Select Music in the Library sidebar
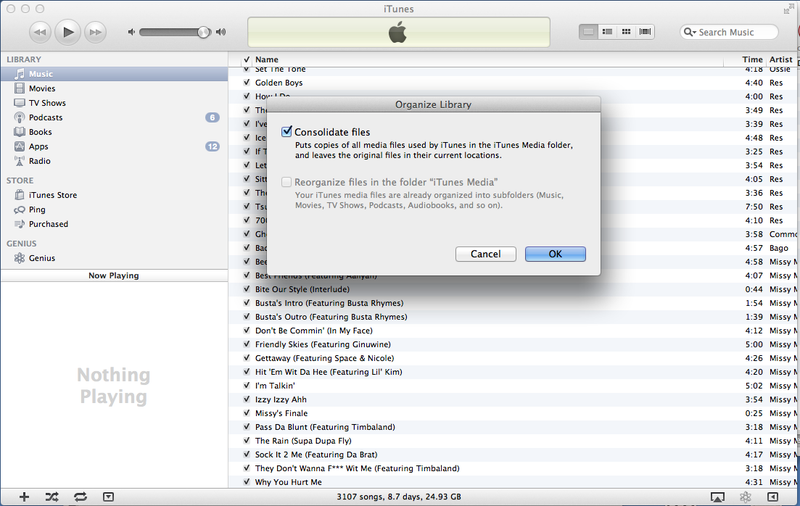This screenshot has height=506, width=800. tap(114, 74)
